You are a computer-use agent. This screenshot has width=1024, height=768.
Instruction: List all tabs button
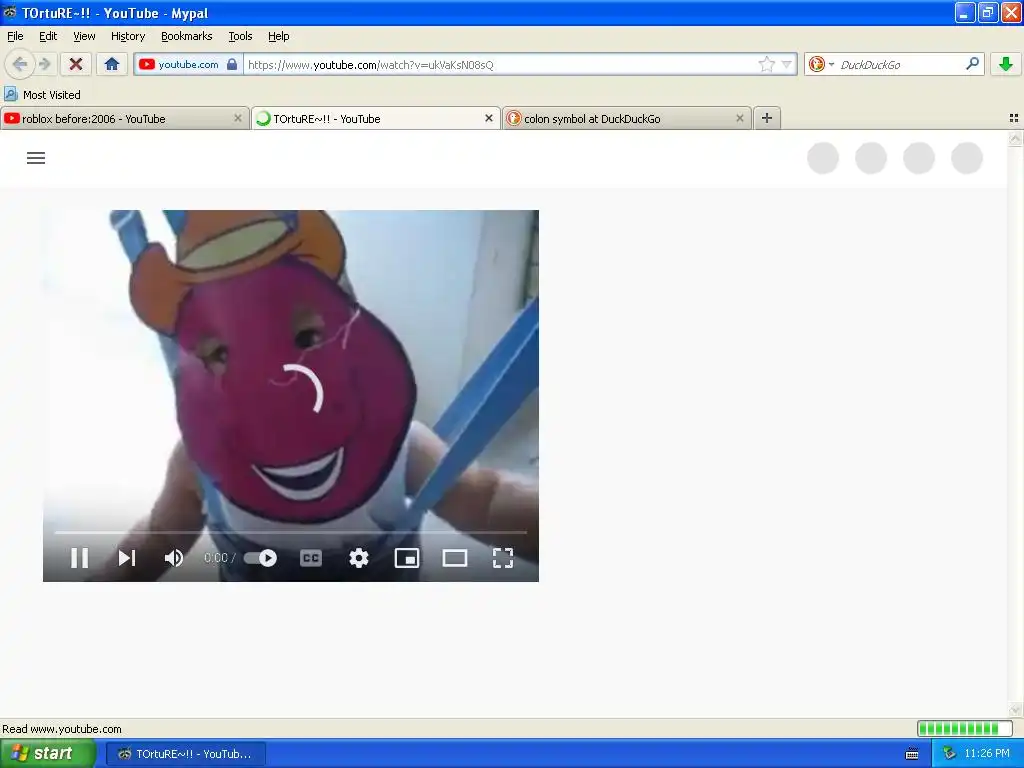(x=1014, y=118)
